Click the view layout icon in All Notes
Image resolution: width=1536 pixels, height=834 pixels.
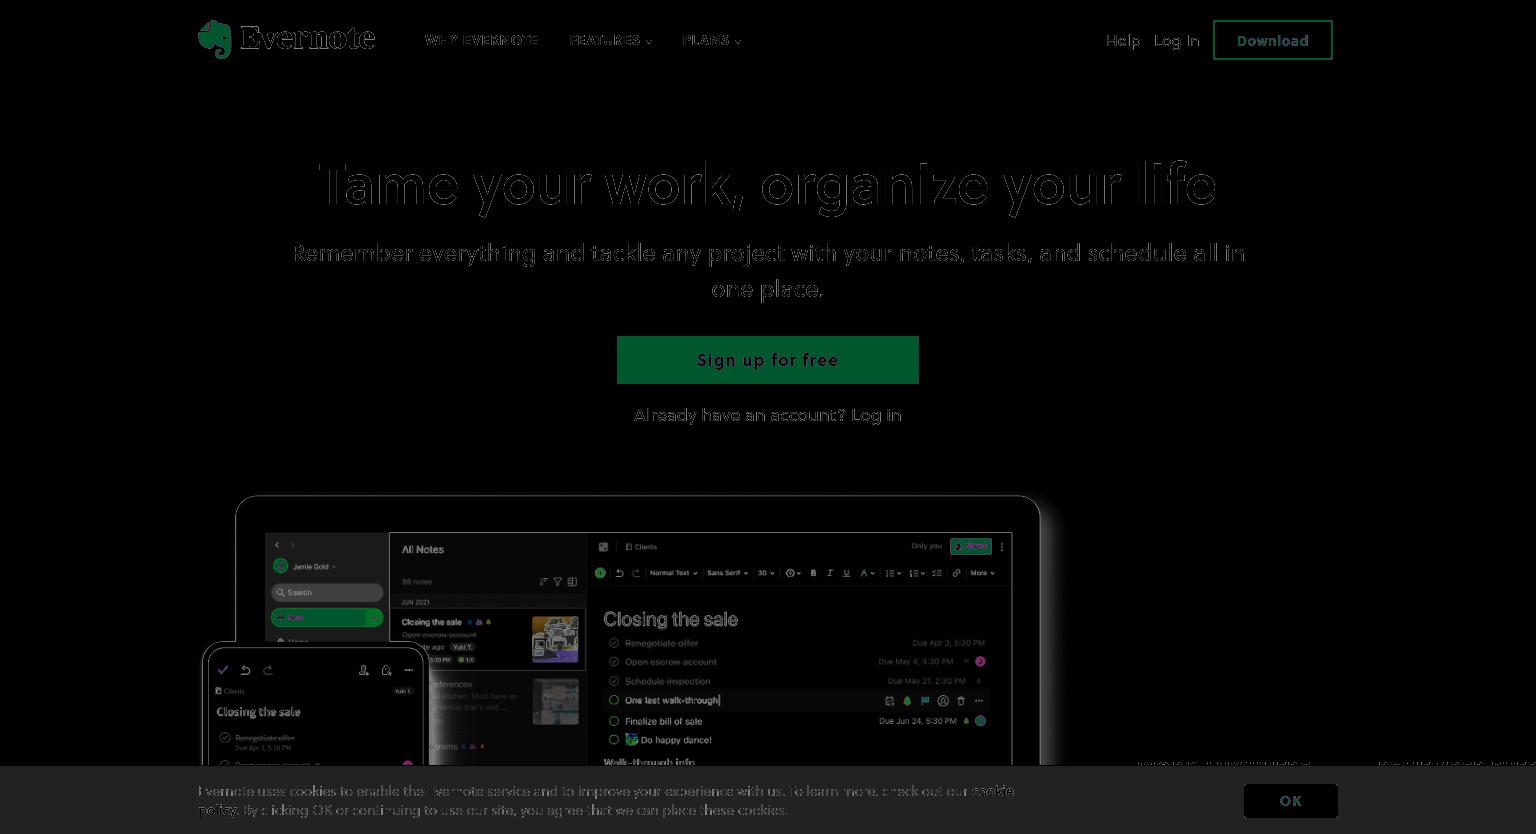pos(572,581)
